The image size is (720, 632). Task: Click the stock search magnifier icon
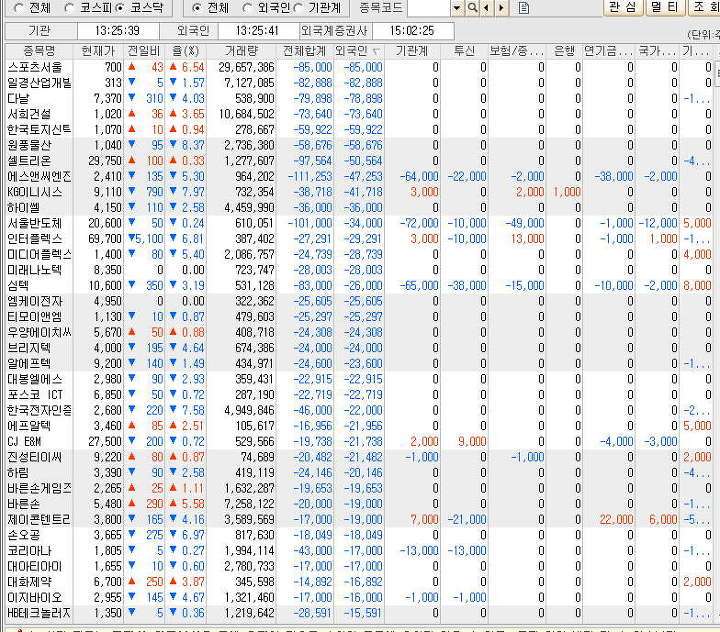tap(472, 8)
